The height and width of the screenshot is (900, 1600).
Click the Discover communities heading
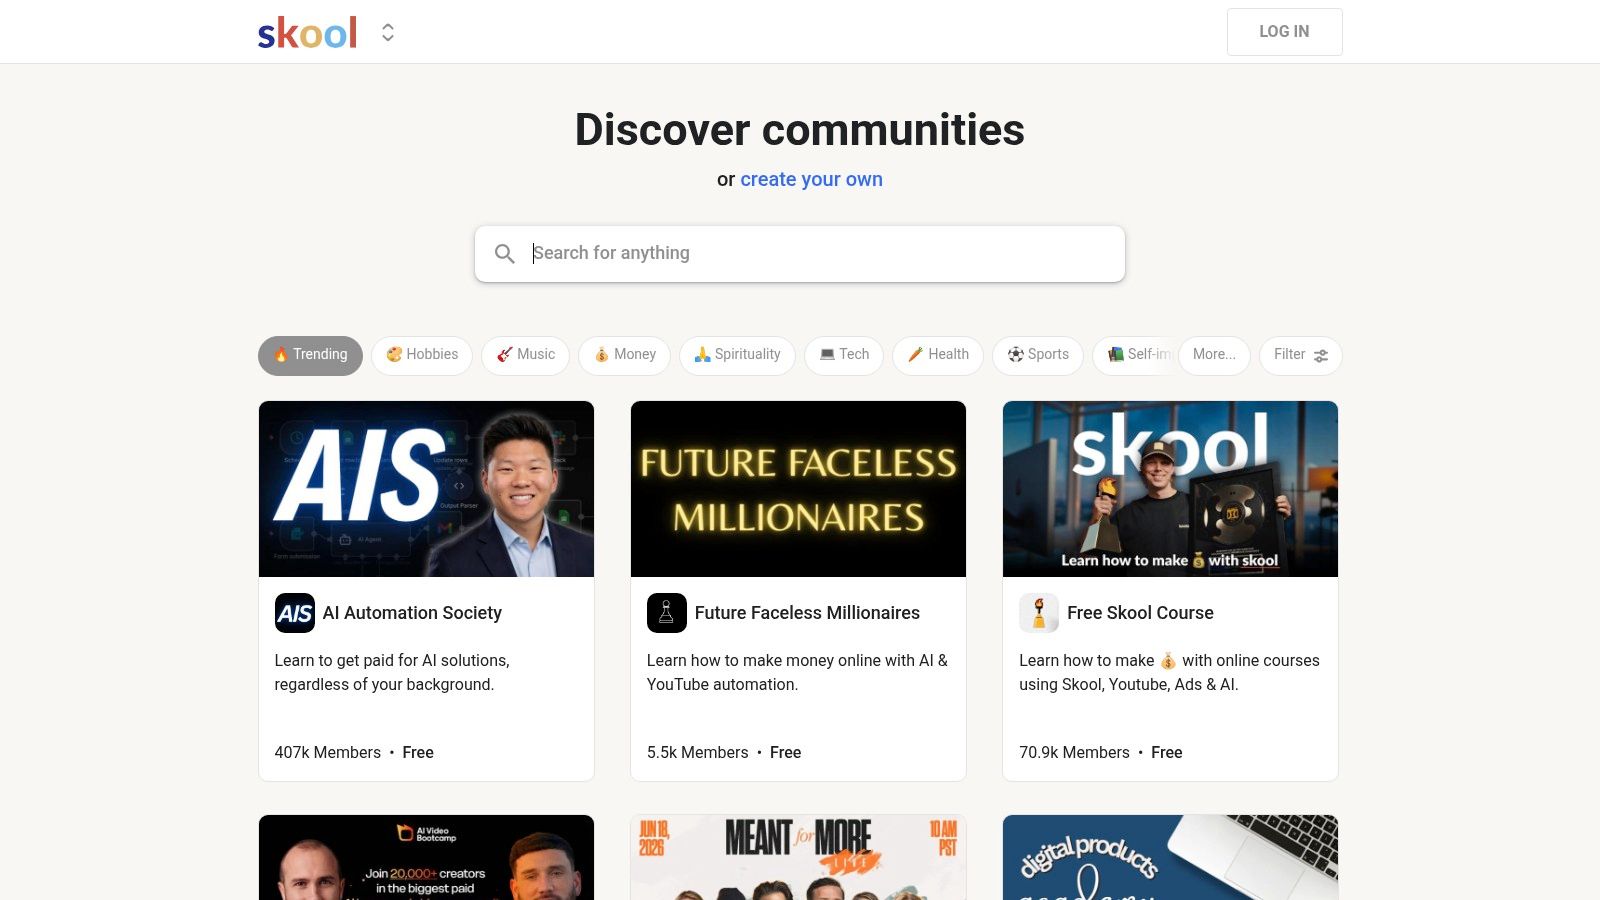pyautogui.click(x=800, y=130)
